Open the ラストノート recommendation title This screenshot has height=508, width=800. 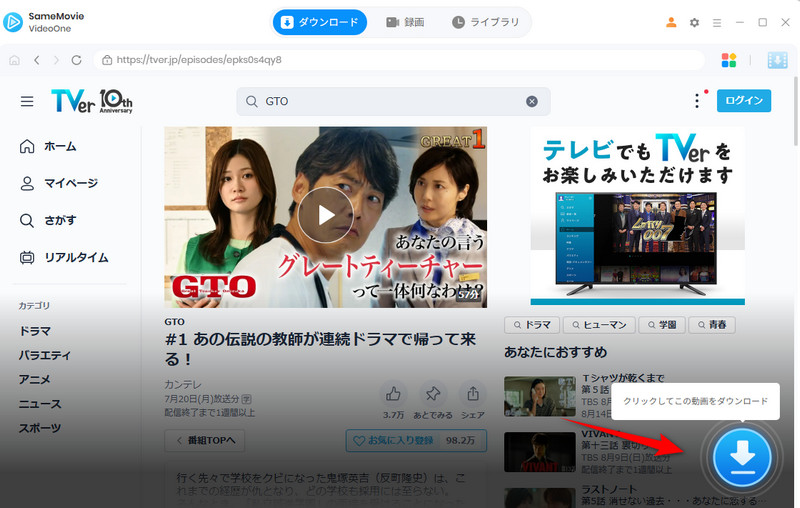point(609,489)
